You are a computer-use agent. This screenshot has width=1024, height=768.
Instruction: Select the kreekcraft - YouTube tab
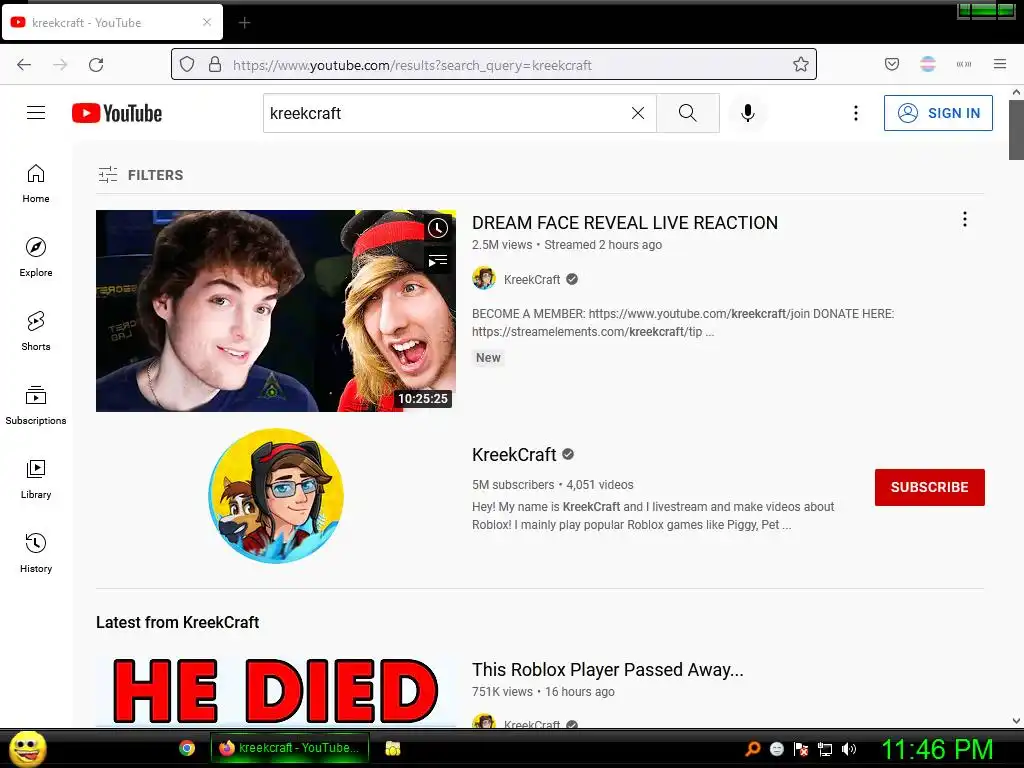pos(112,22)
